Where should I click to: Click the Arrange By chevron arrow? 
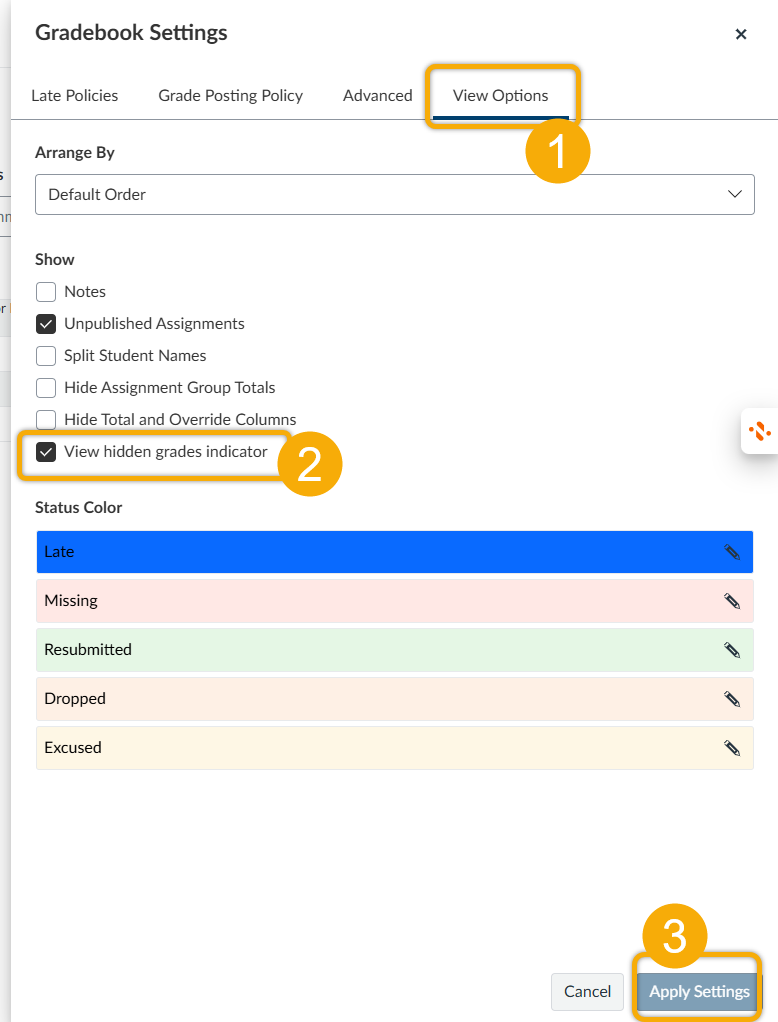tap(735, 194)
